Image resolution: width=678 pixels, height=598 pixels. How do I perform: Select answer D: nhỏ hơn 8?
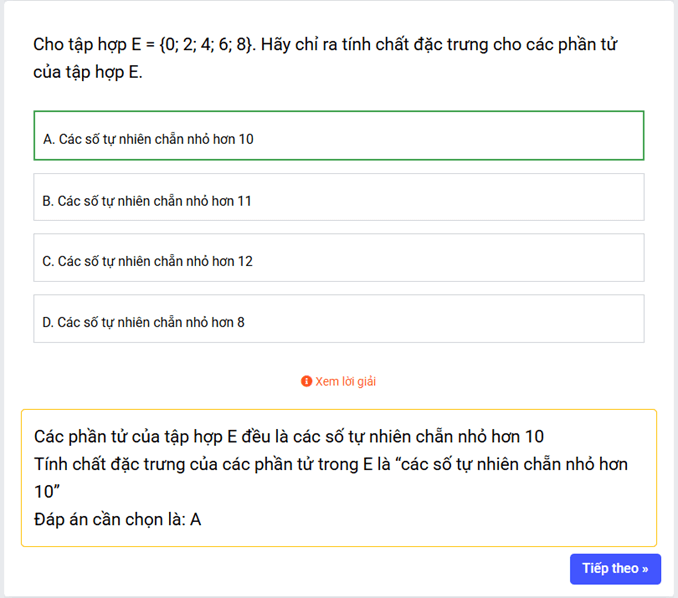pyautogui.click(x=339, y=319)
